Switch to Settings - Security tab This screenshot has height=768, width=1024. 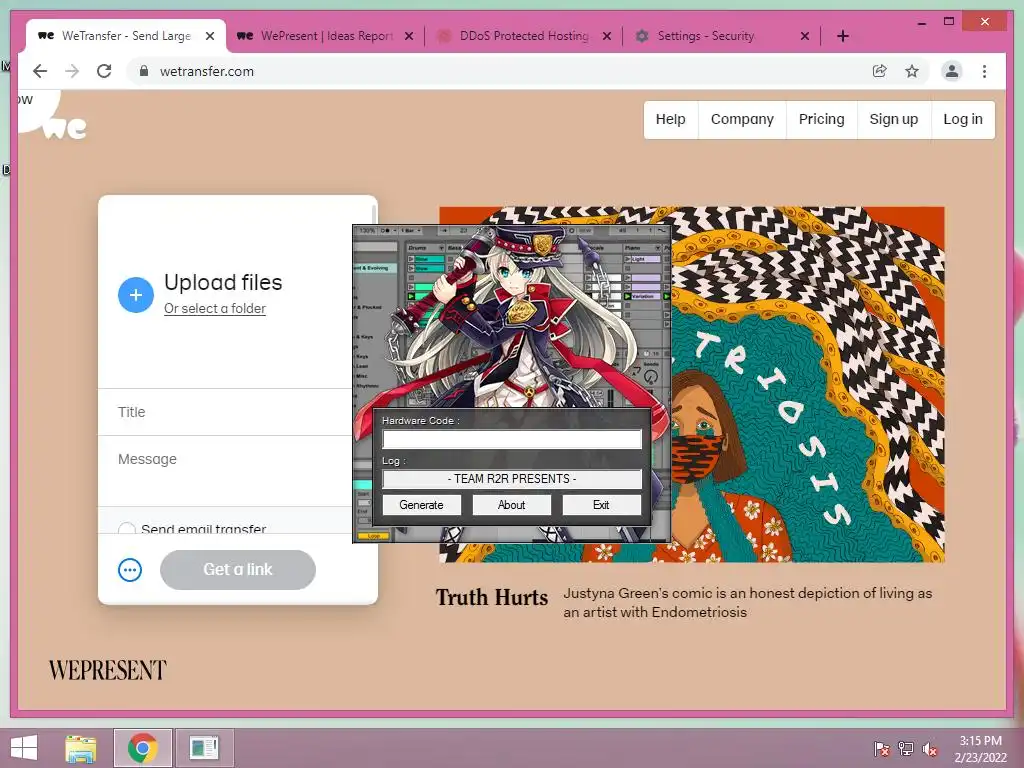[x=722, y=36]
